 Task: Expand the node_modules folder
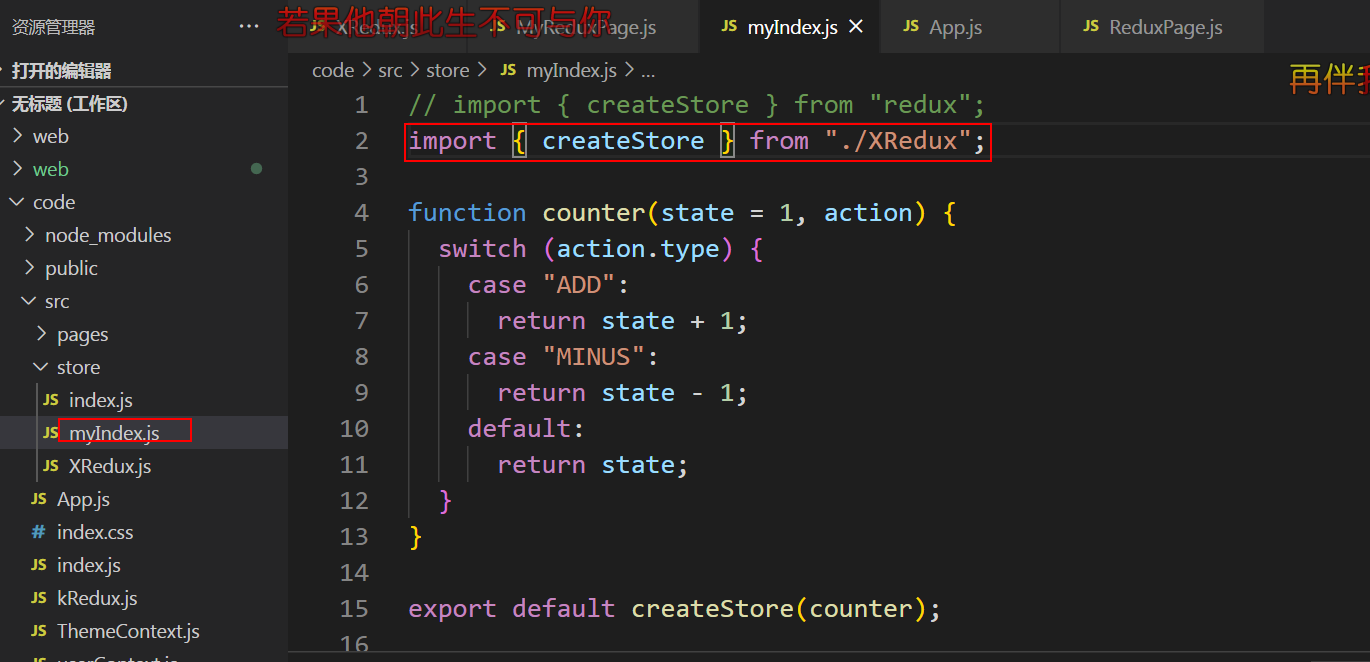(x=107, y=235)
